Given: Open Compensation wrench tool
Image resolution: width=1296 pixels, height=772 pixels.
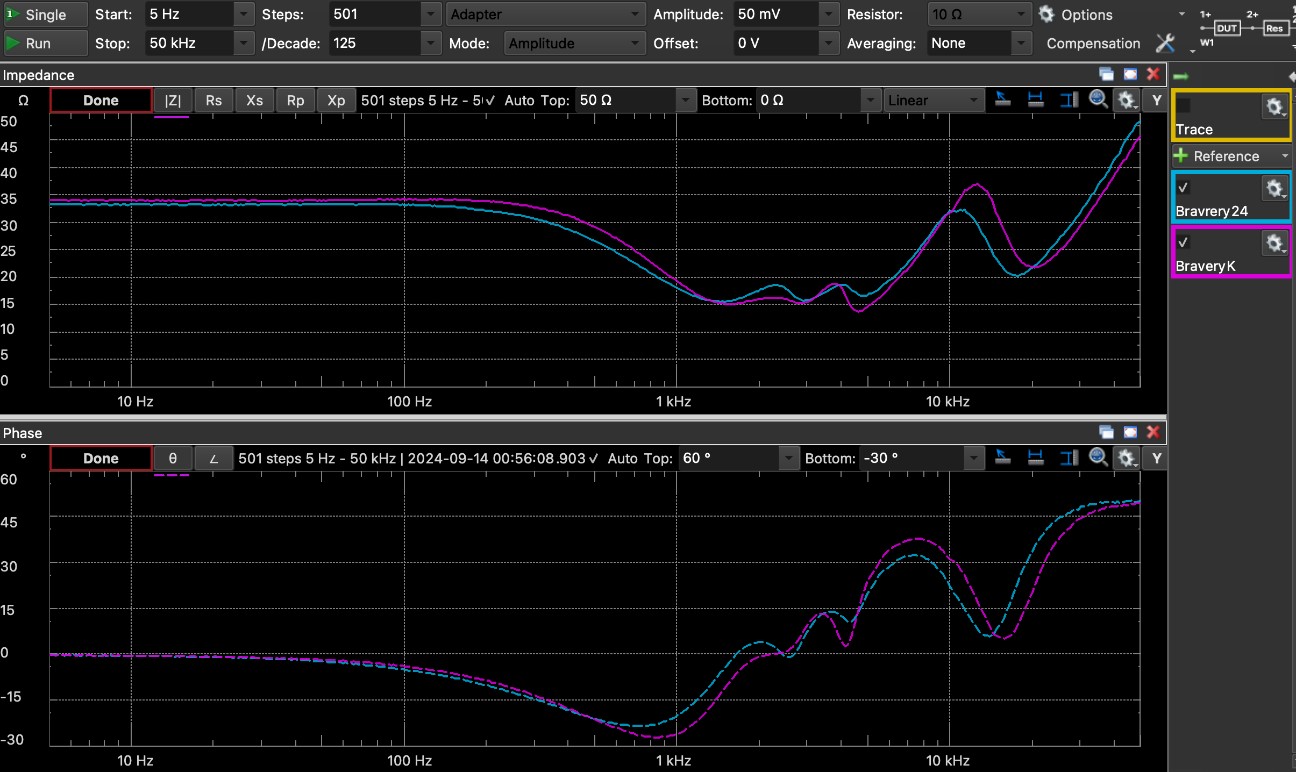Looking at the screenshot, I should point(1165,43).
